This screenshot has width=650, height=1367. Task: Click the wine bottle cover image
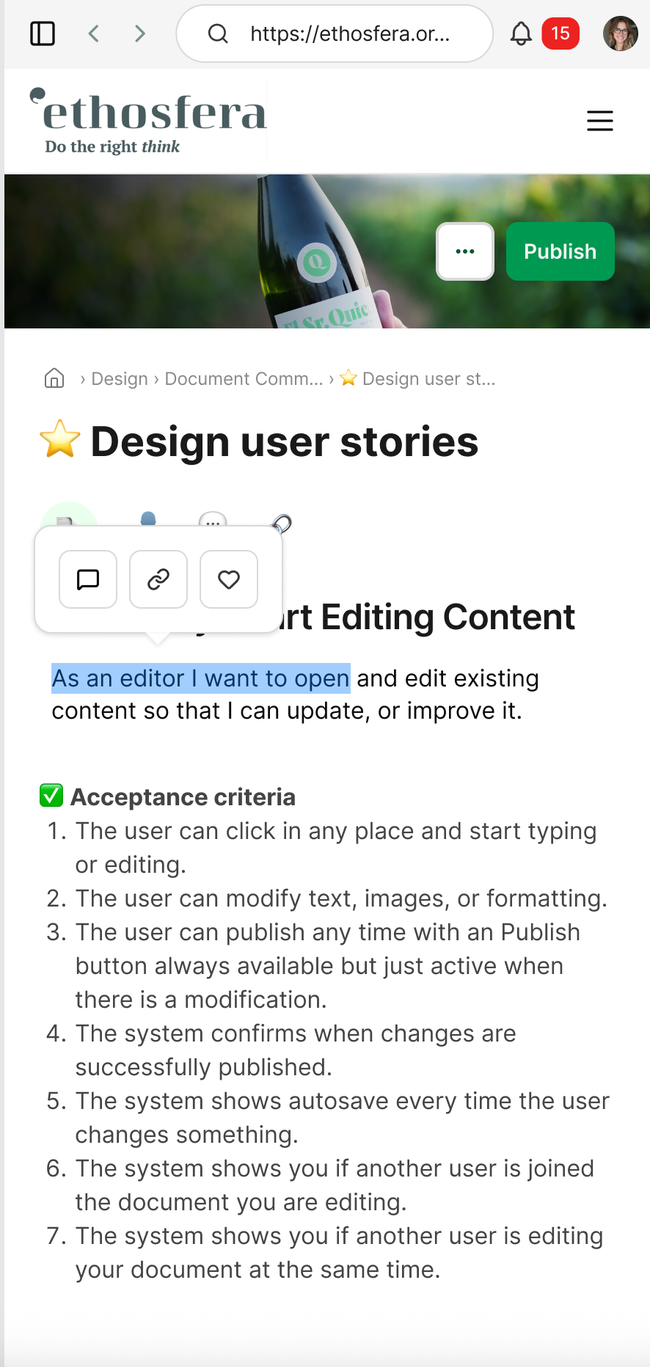tap(327, 251)
